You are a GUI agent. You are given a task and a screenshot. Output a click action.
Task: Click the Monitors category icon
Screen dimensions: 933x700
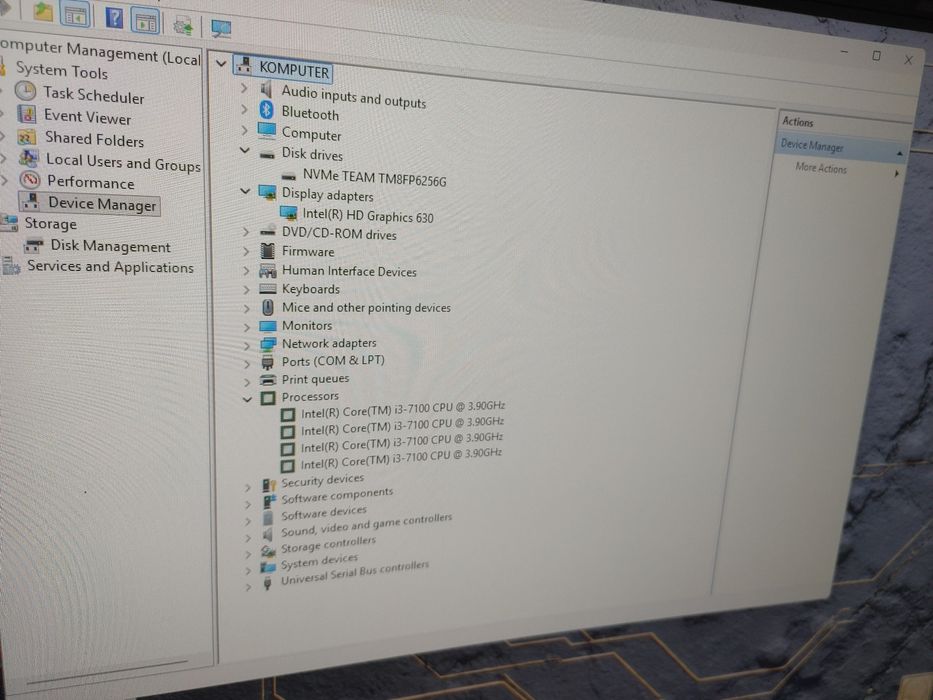pos(268,326)
